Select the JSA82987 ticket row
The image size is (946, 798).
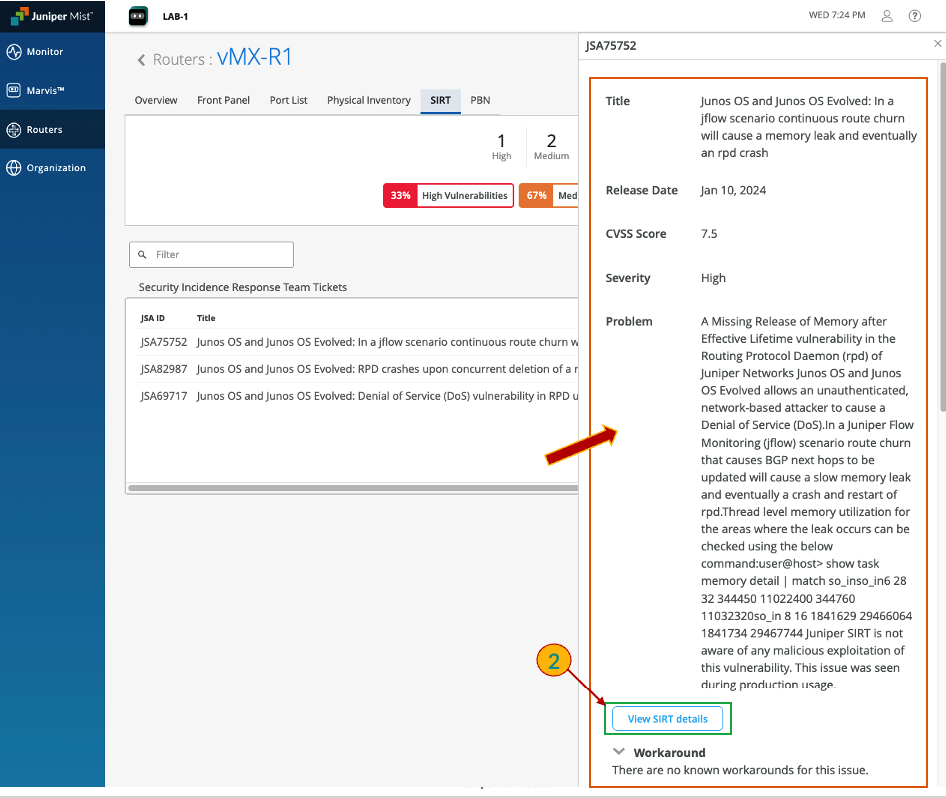pos(350,369)
